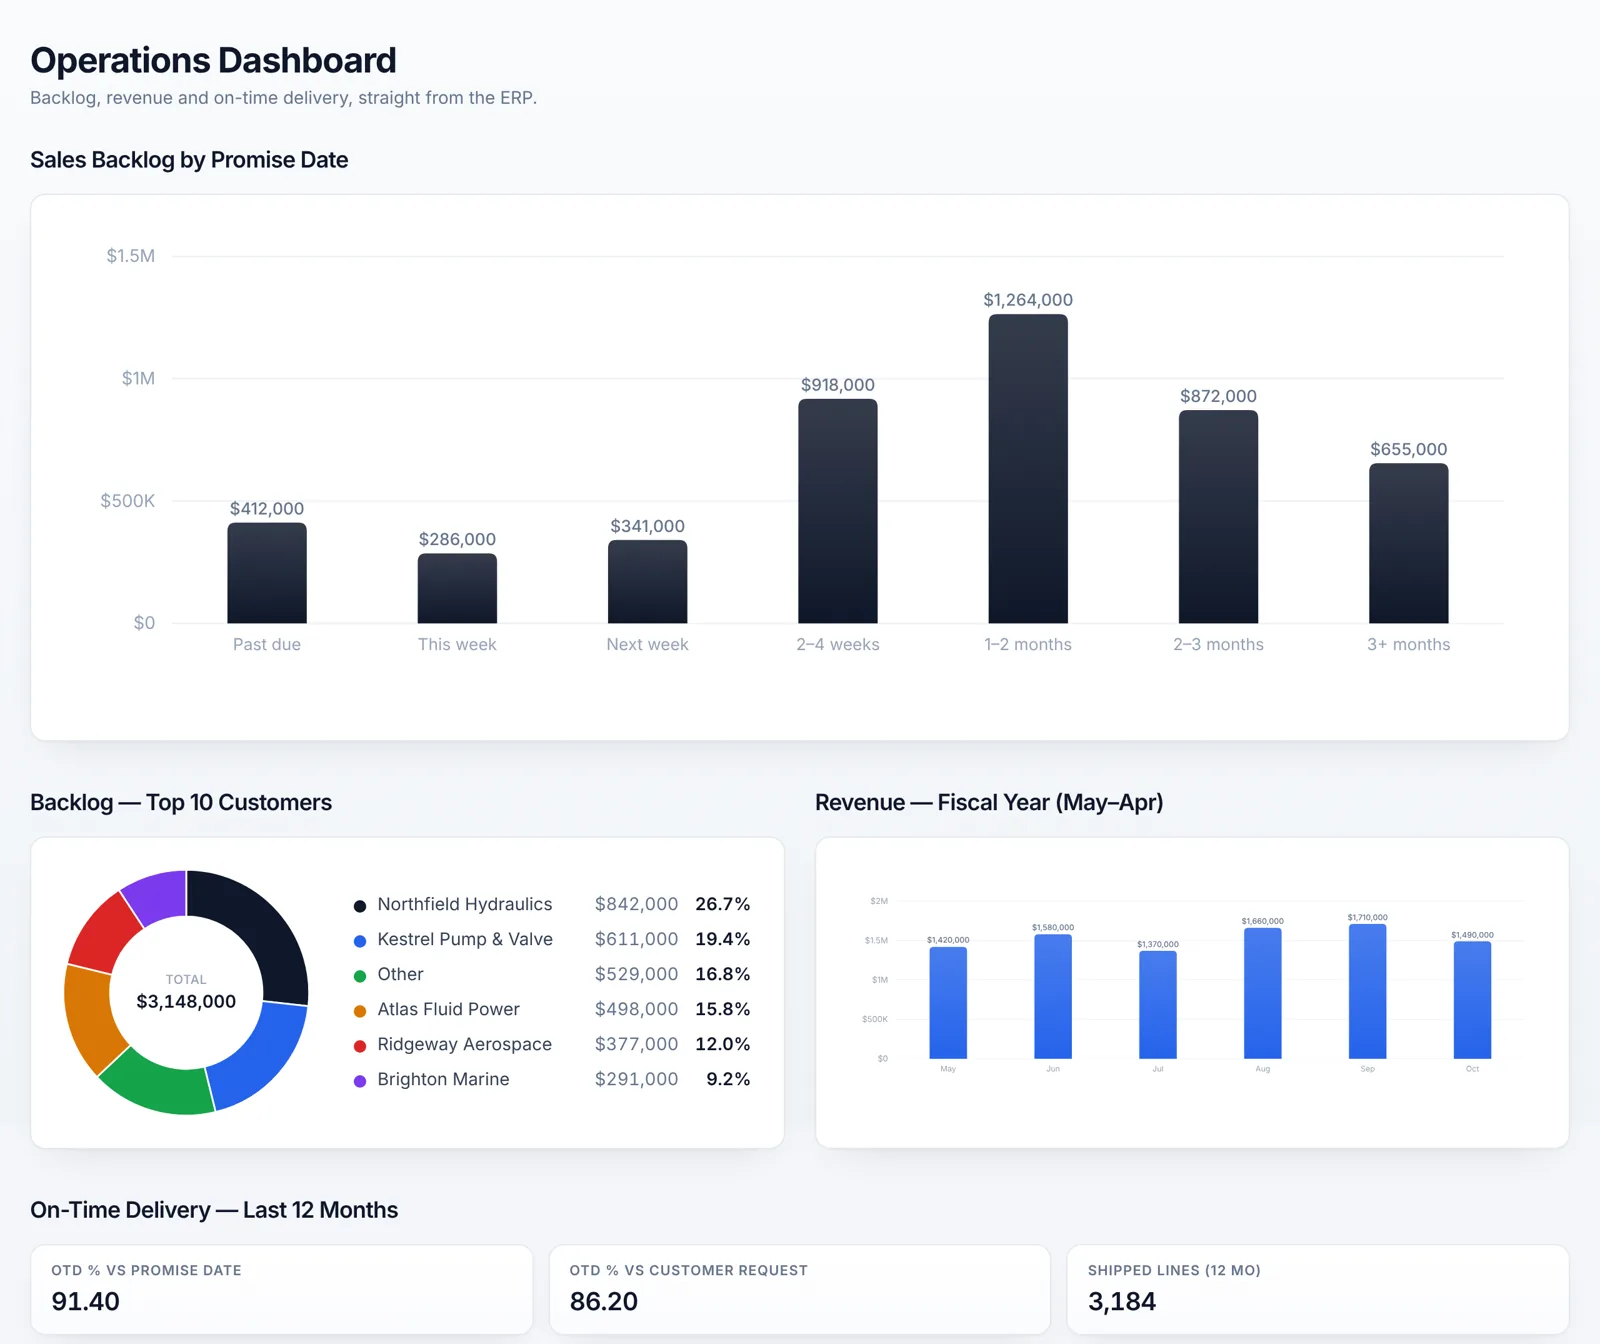Click the $1,264,000 value label
This screenshot has width=1600, height=1344.
coord(1028,300)
